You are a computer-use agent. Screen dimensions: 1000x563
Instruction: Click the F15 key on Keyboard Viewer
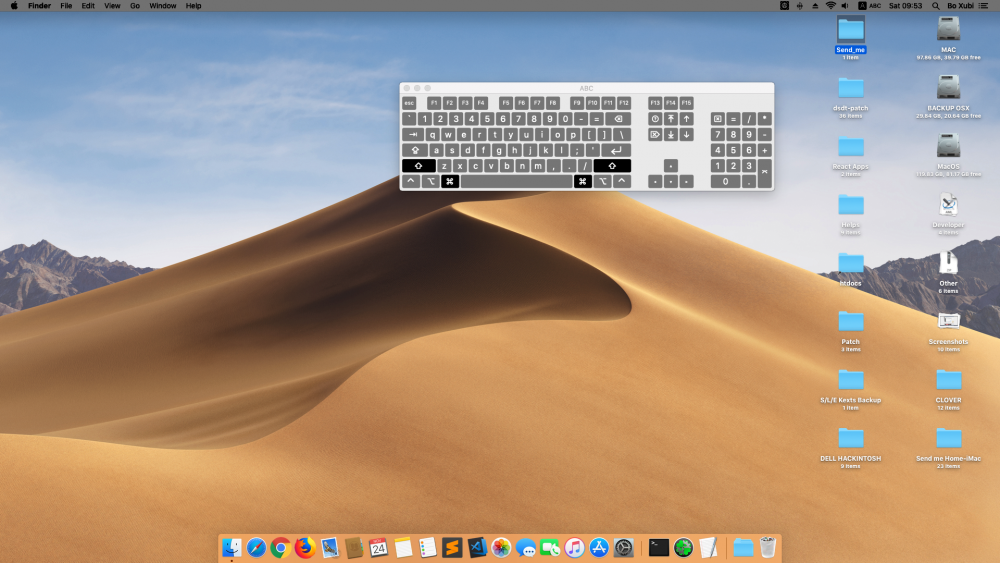(686, 103)
